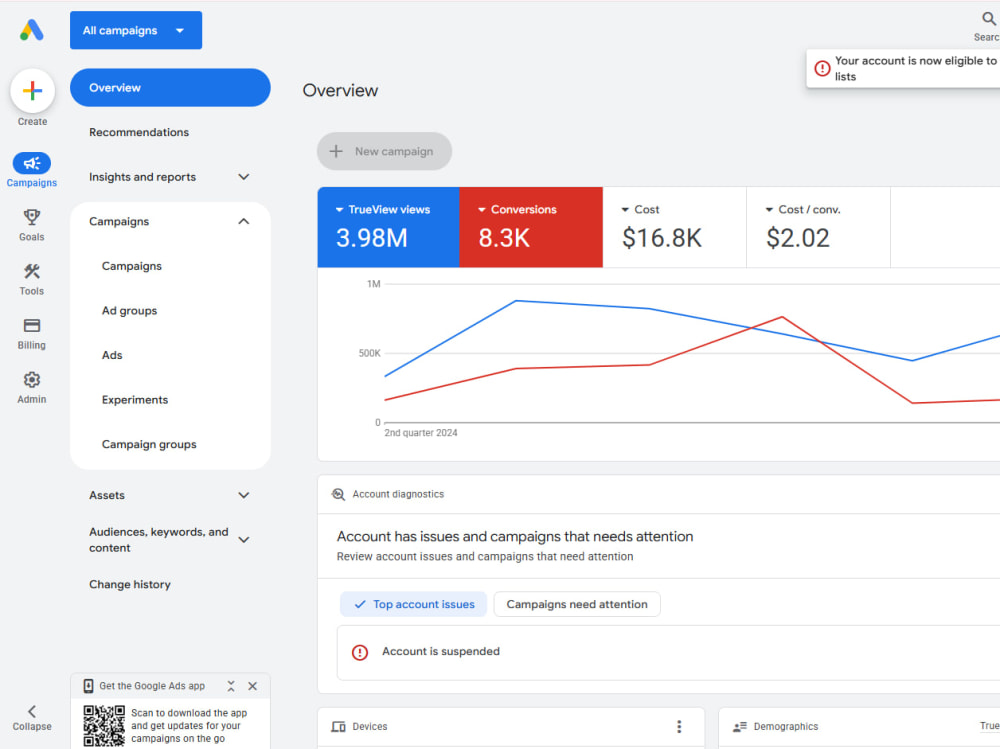Screen dimensions: 1000x749
Task: Open the Tools wrench icon
Action: (x=32, y=271)
